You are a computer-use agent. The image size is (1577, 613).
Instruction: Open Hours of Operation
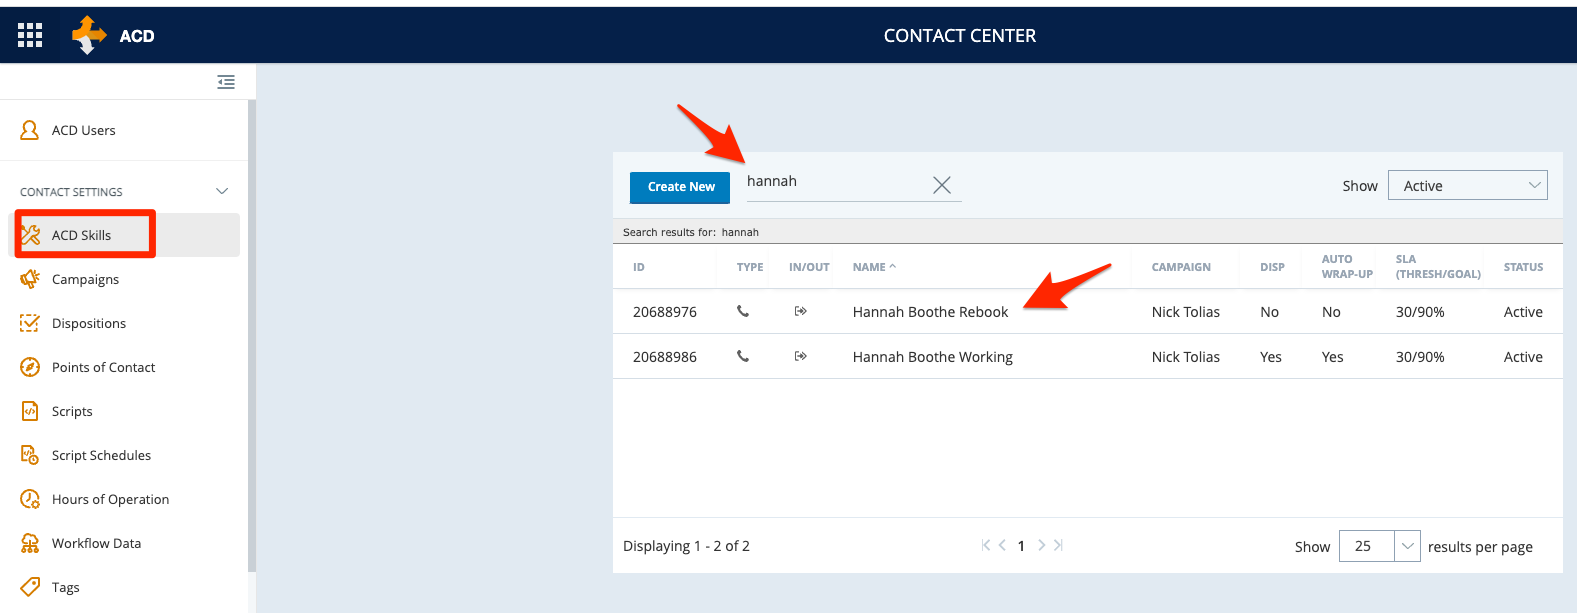click(110, 499)
